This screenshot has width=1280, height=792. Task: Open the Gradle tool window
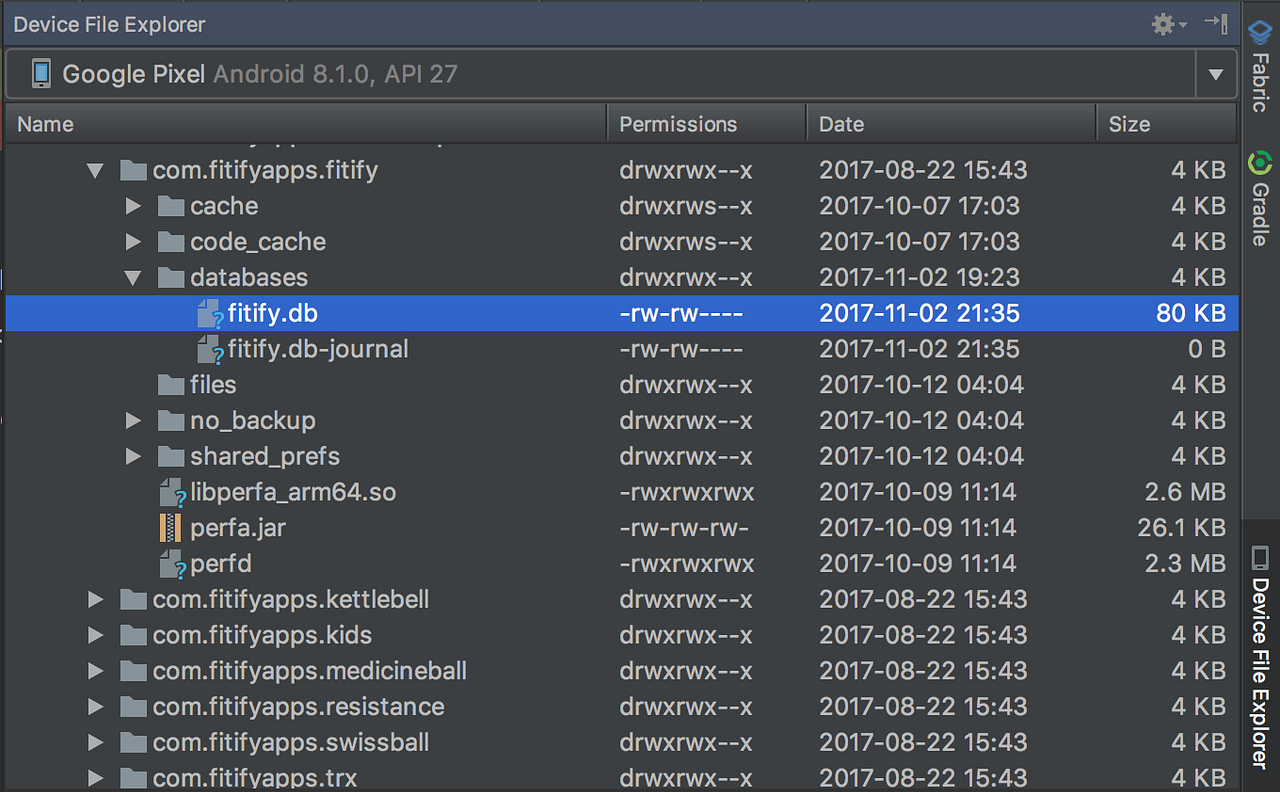coord(1260,198)
